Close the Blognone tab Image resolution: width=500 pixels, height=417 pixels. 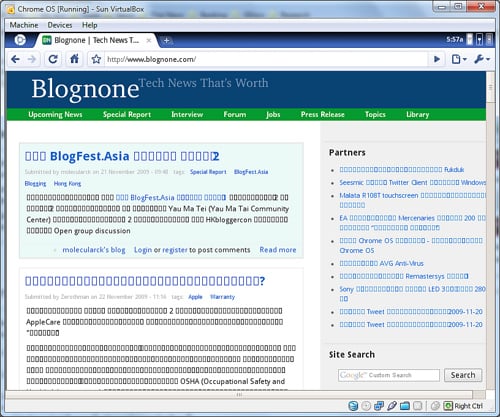149,40
